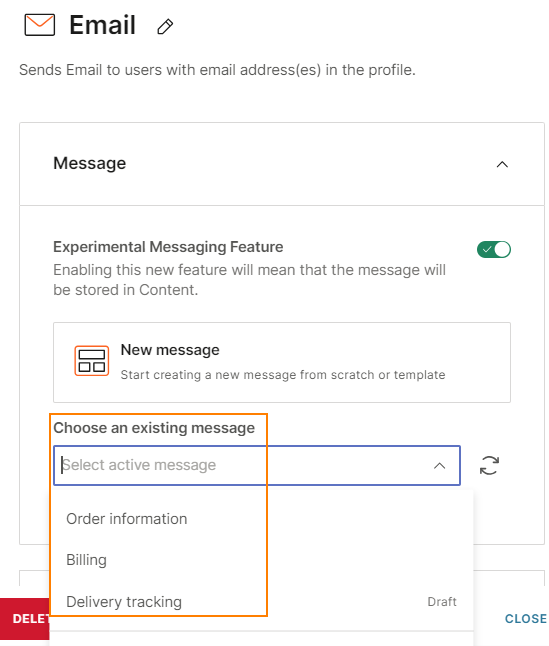Click the Draft status label
549x646 pixels.
click(x=442, y=602)
